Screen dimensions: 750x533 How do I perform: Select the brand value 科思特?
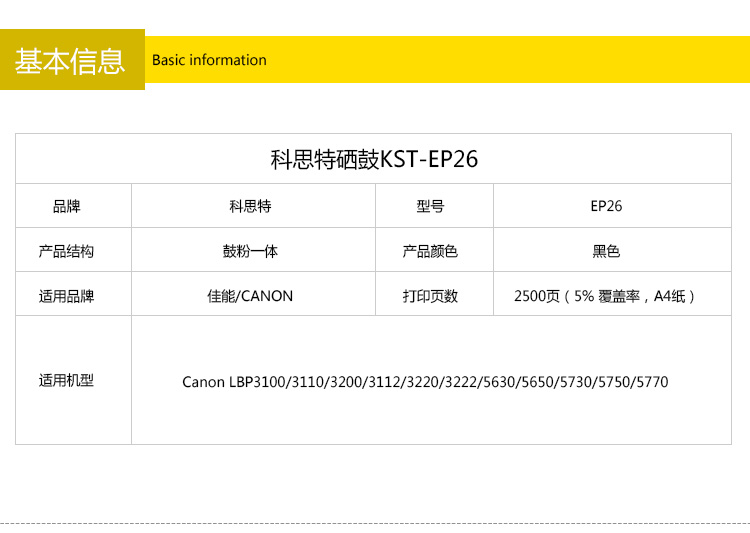[250, 206]
